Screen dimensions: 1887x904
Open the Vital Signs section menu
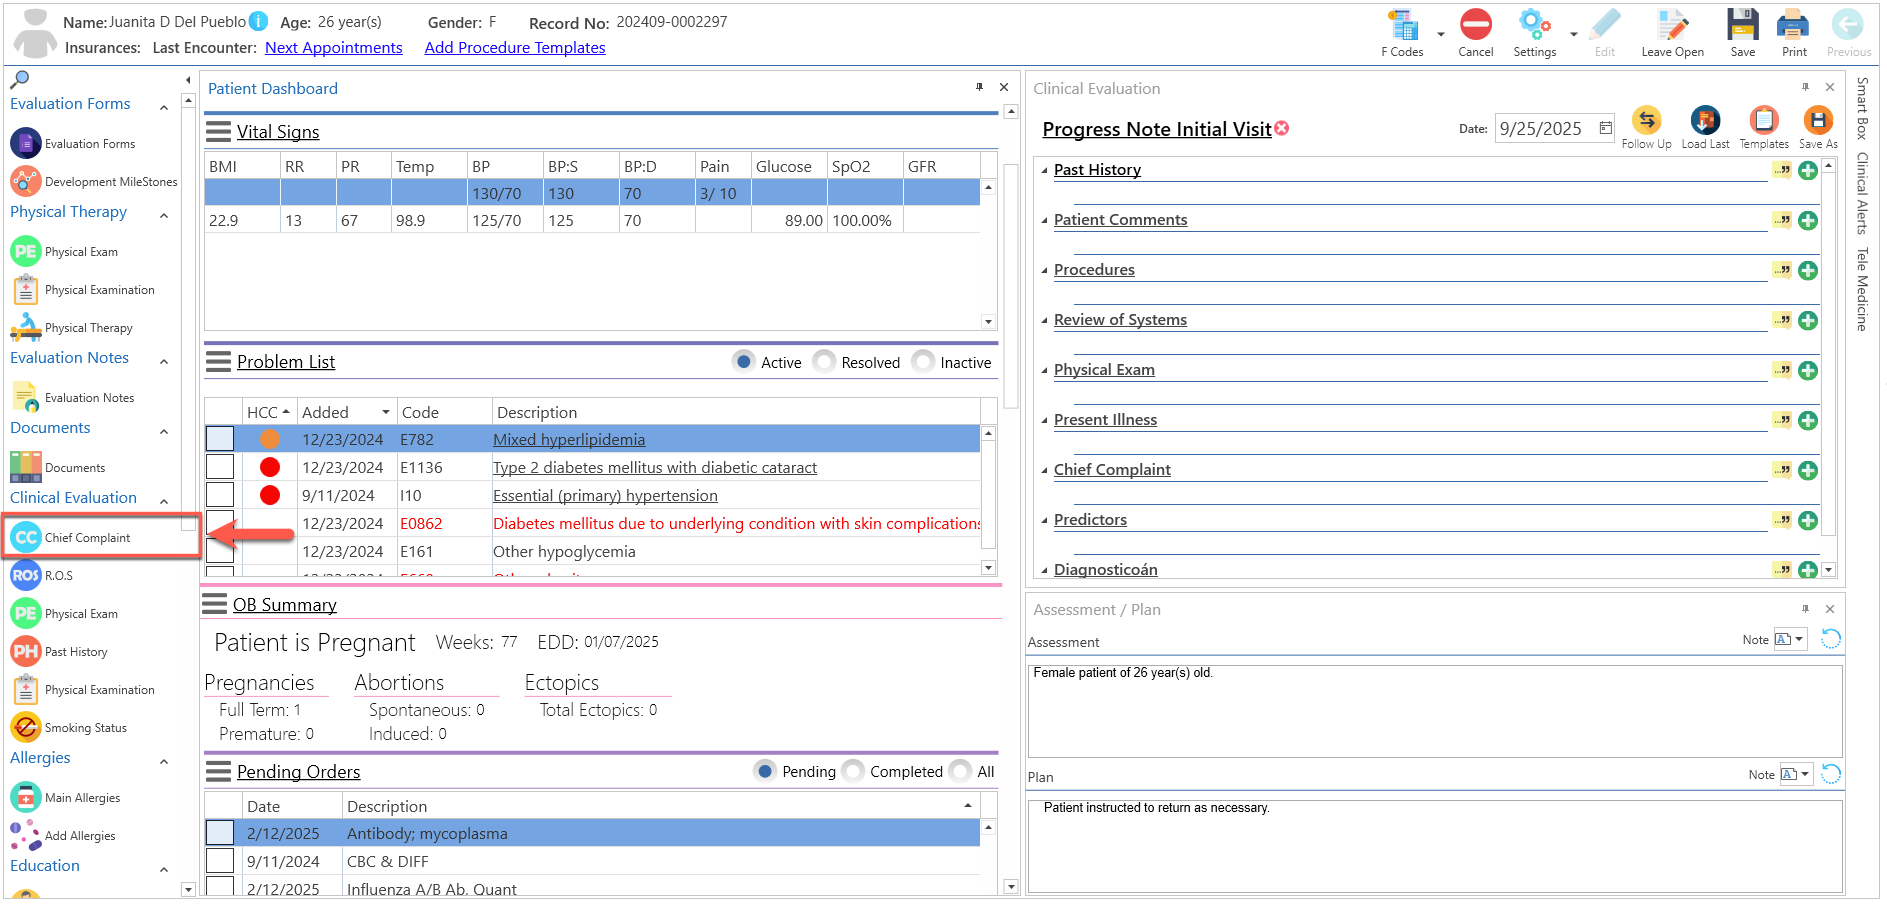pos(218,131)
